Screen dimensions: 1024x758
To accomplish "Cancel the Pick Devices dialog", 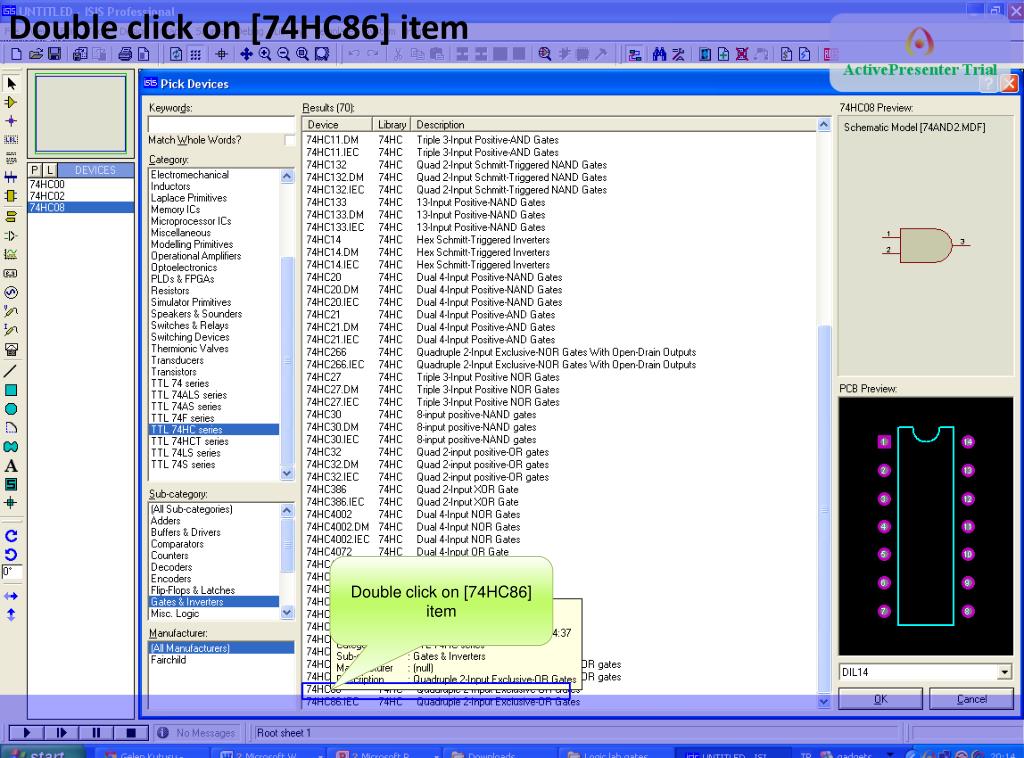I will pyautogui.click(x=972, y=699).
